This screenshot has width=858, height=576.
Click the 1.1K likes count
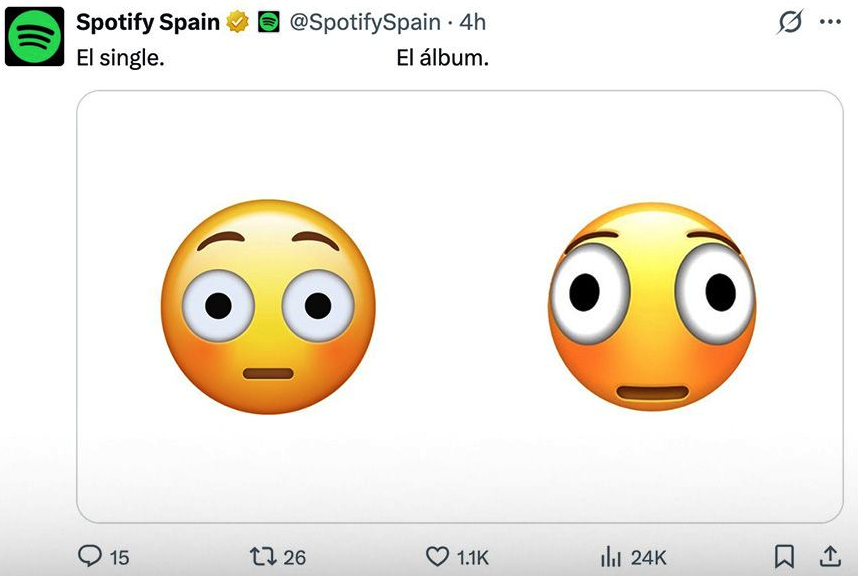click(x=472, y=557)
